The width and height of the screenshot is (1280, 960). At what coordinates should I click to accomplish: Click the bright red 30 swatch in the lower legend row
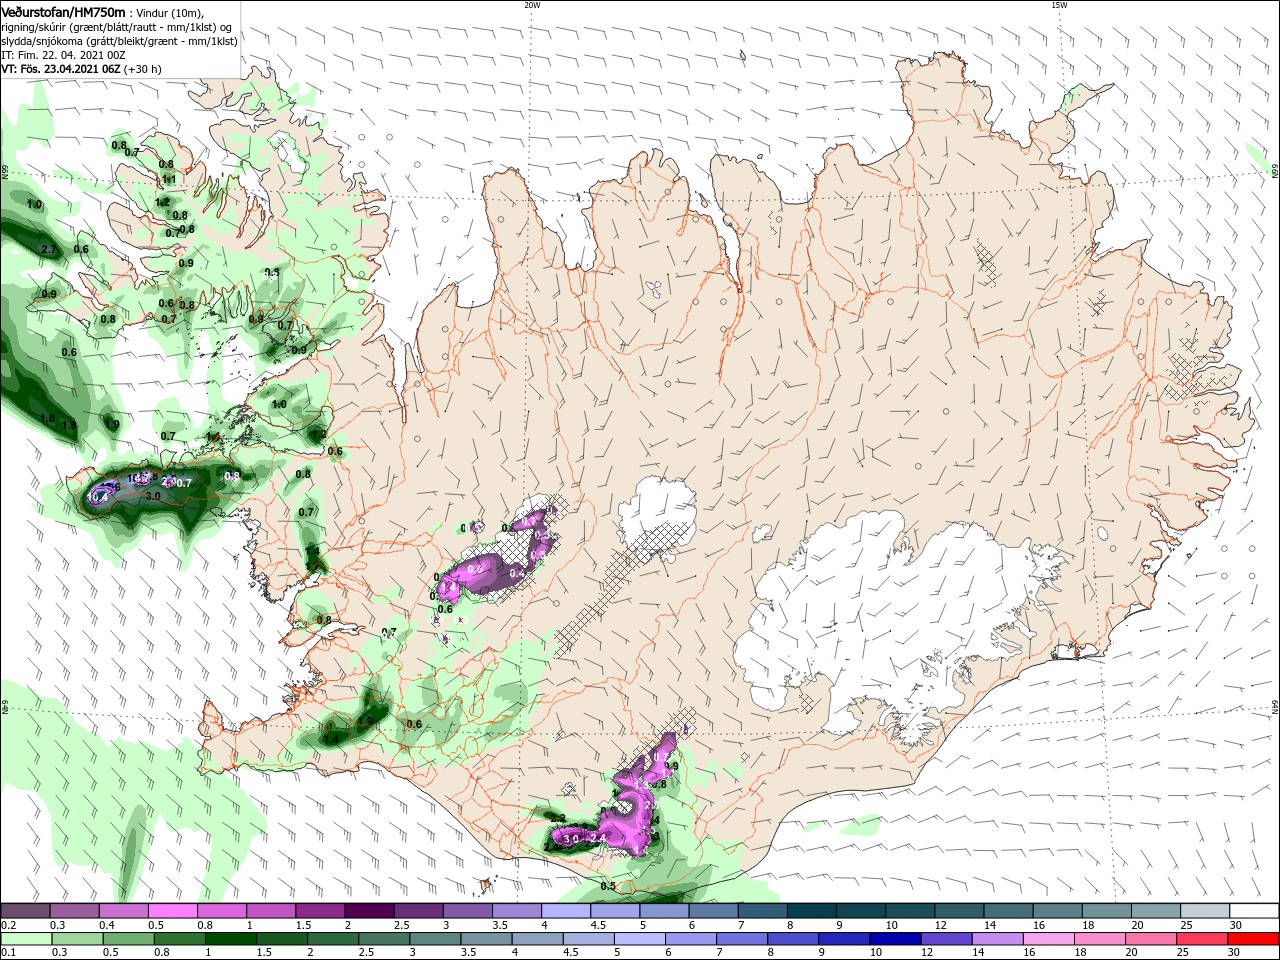coord(1254,940)
